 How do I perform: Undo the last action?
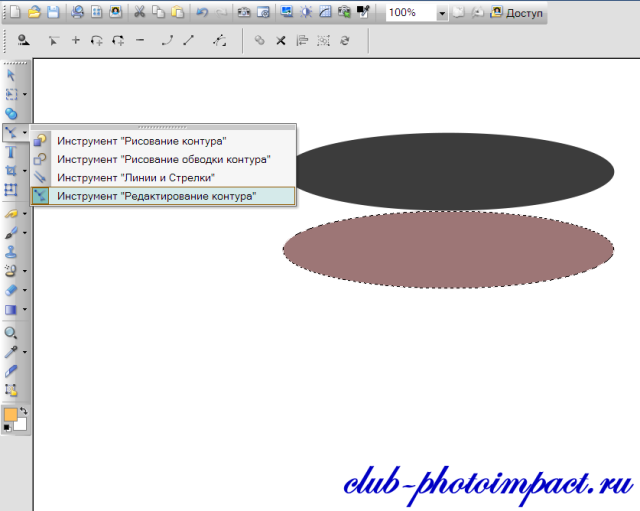(x=202, y=12)
